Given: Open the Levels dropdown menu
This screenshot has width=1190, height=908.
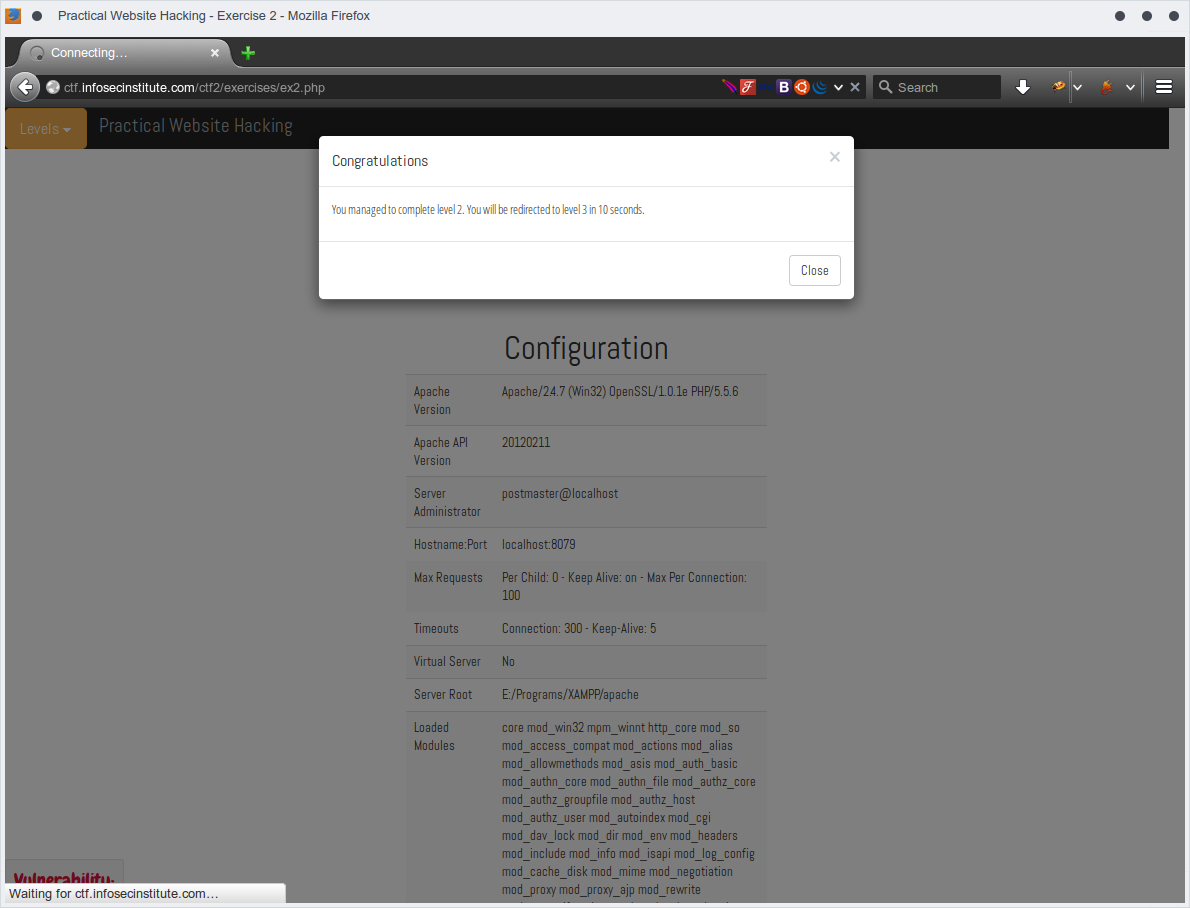Looking at the screenshot, I should 45,129.
